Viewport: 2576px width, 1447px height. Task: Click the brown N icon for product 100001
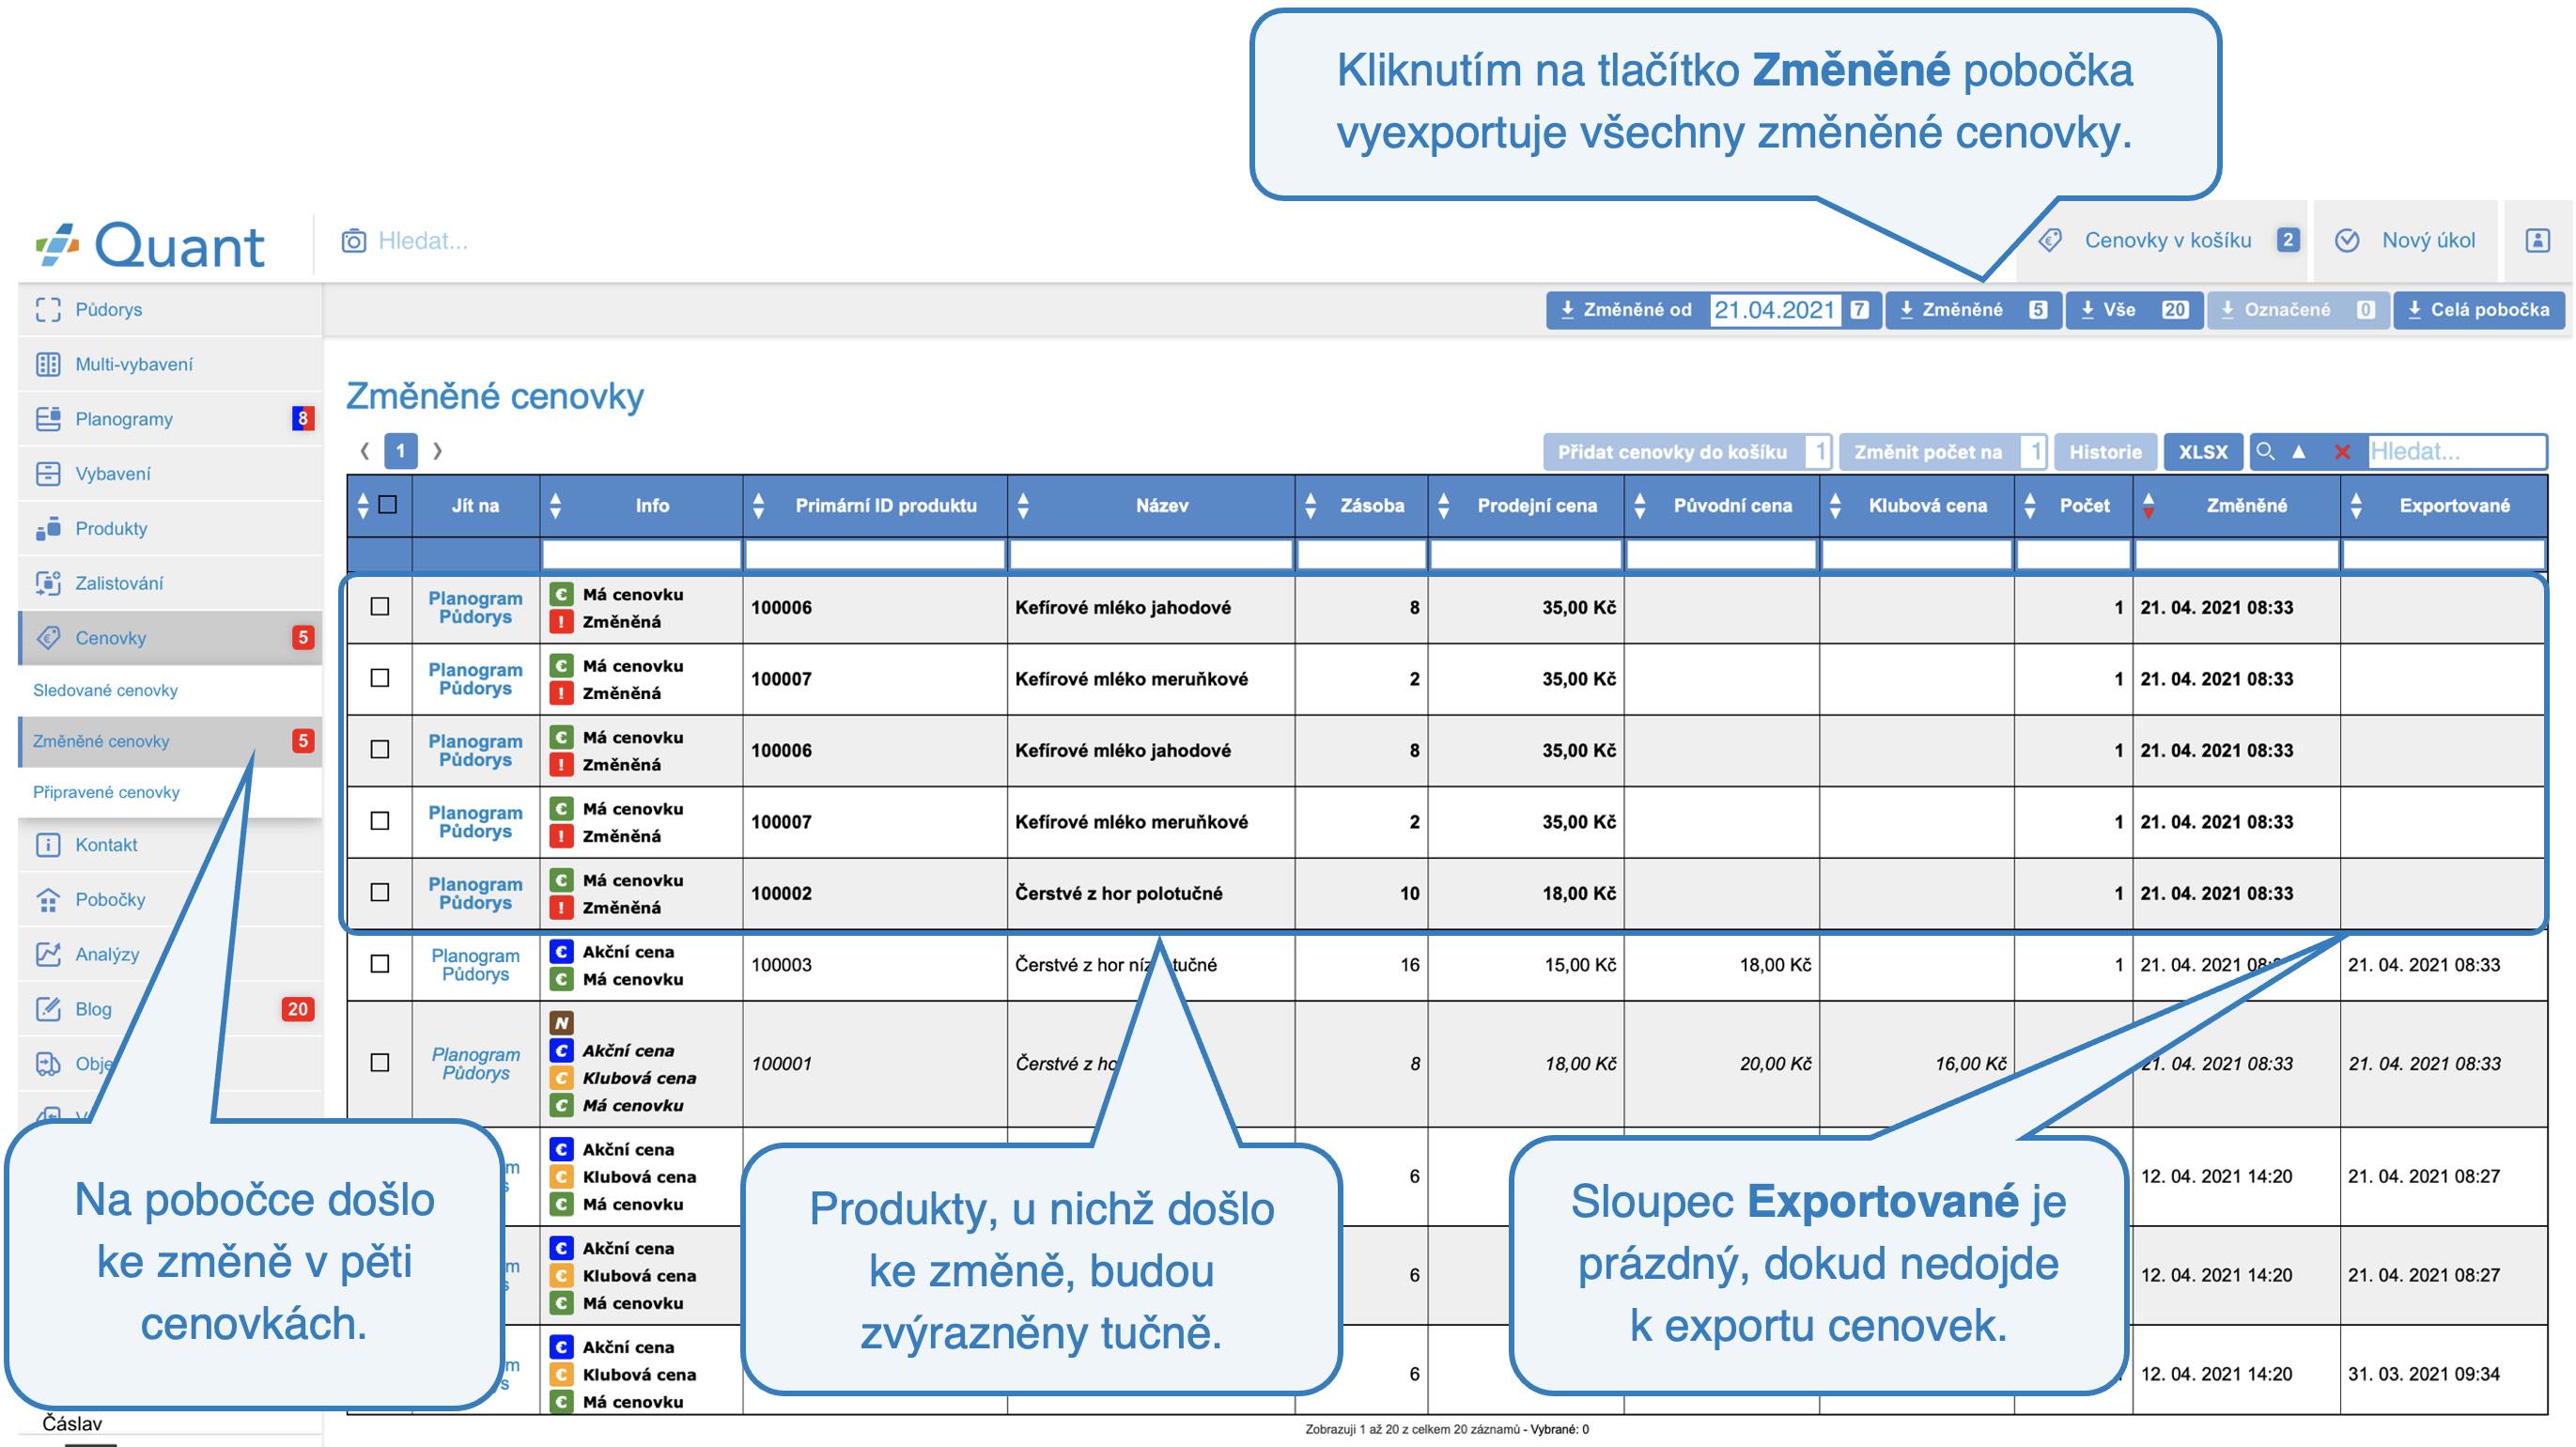coord(562,1023)
